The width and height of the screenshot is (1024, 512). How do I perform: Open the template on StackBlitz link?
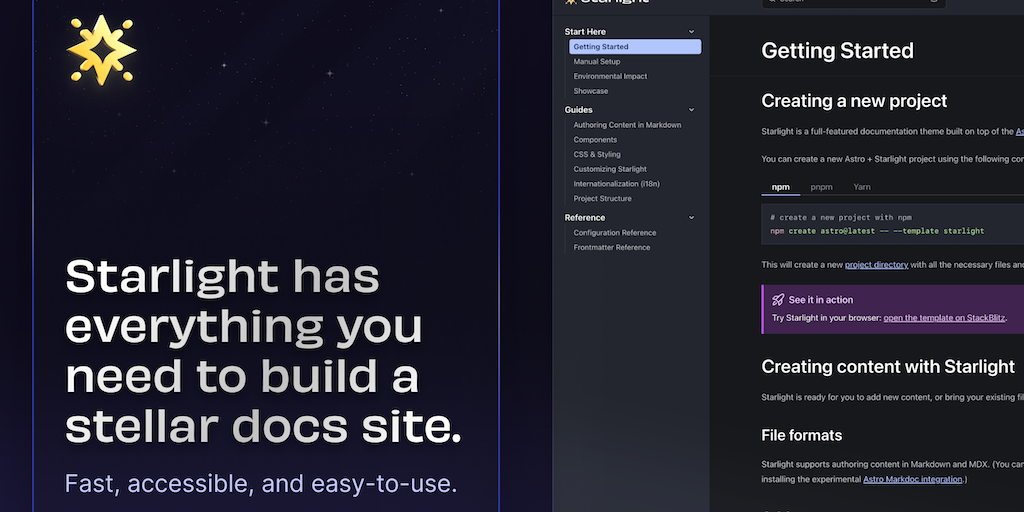pos(944,318)
